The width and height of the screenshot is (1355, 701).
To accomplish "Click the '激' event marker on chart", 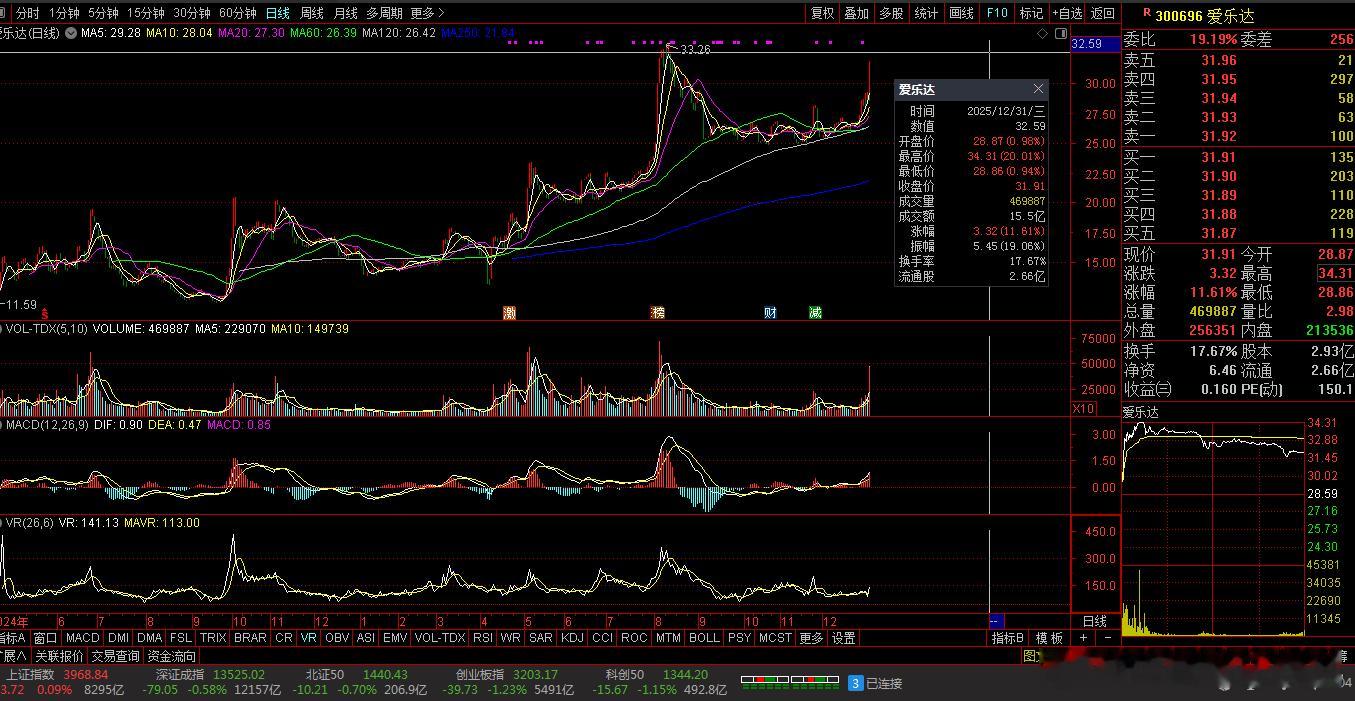I will click(x=509, y=313).
